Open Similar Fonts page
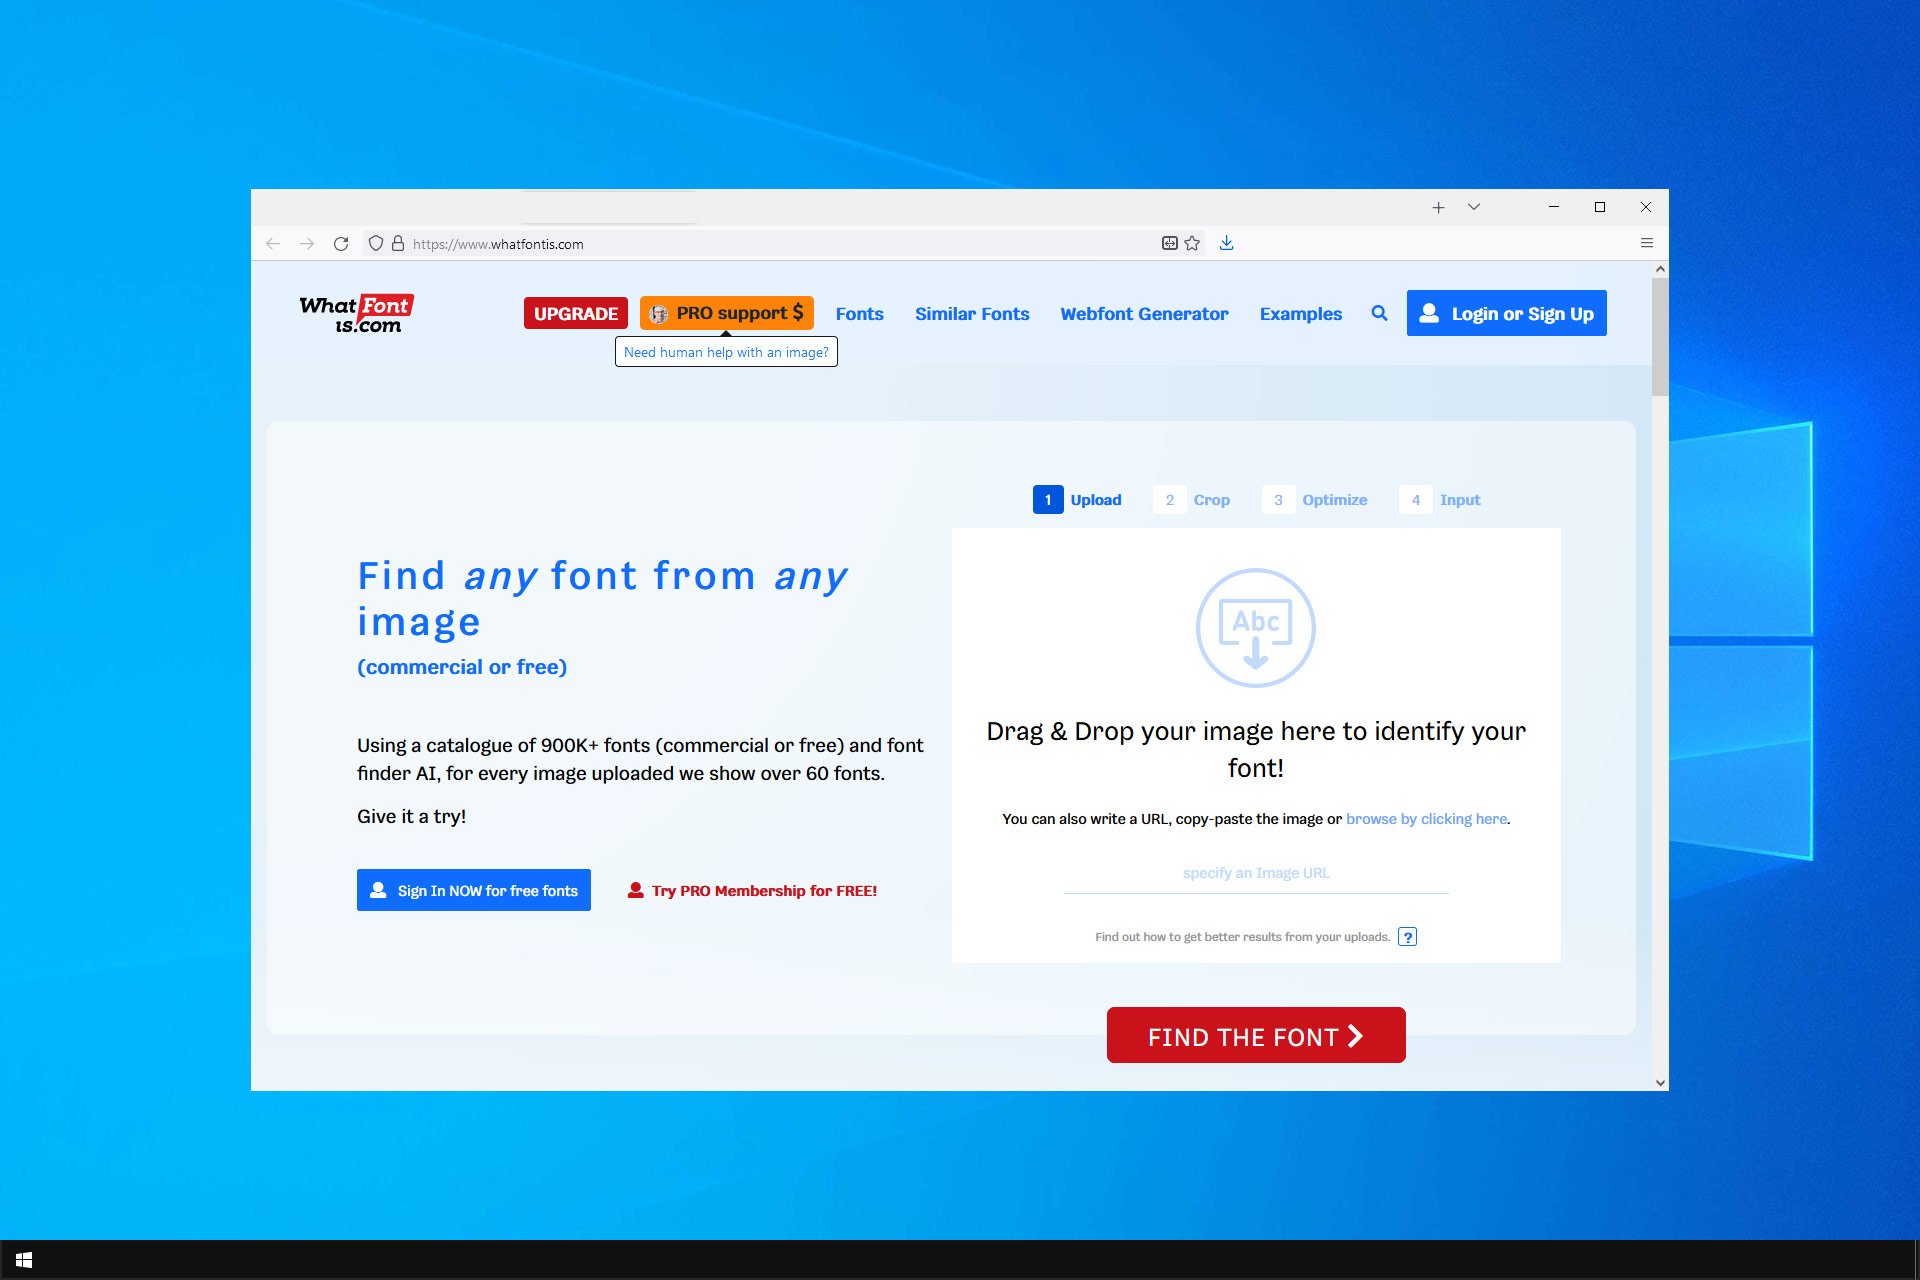Viewport: 1920px width, 1280px height. coord(972,314)
